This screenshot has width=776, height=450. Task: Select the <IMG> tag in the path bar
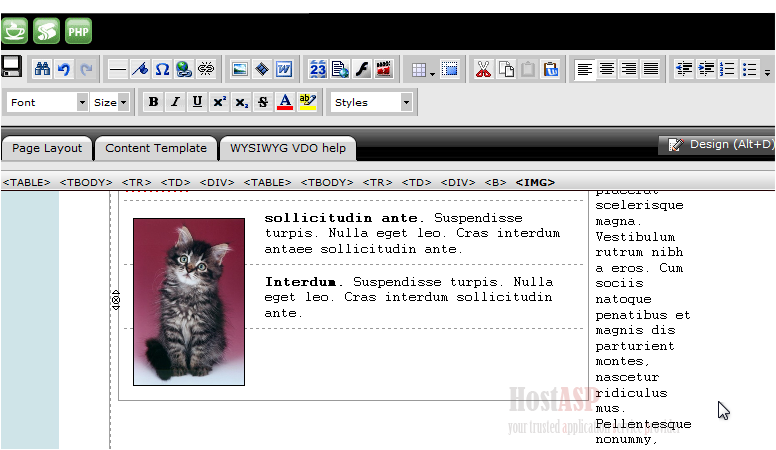535,182
